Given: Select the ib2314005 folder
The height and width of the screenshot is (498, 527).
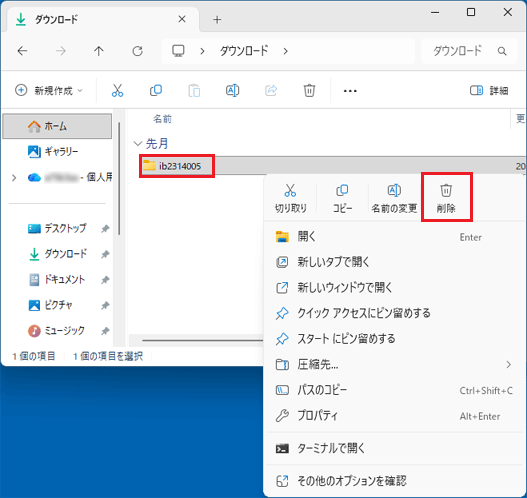Looking at the screenshot, I should click(x=177, y=166).
